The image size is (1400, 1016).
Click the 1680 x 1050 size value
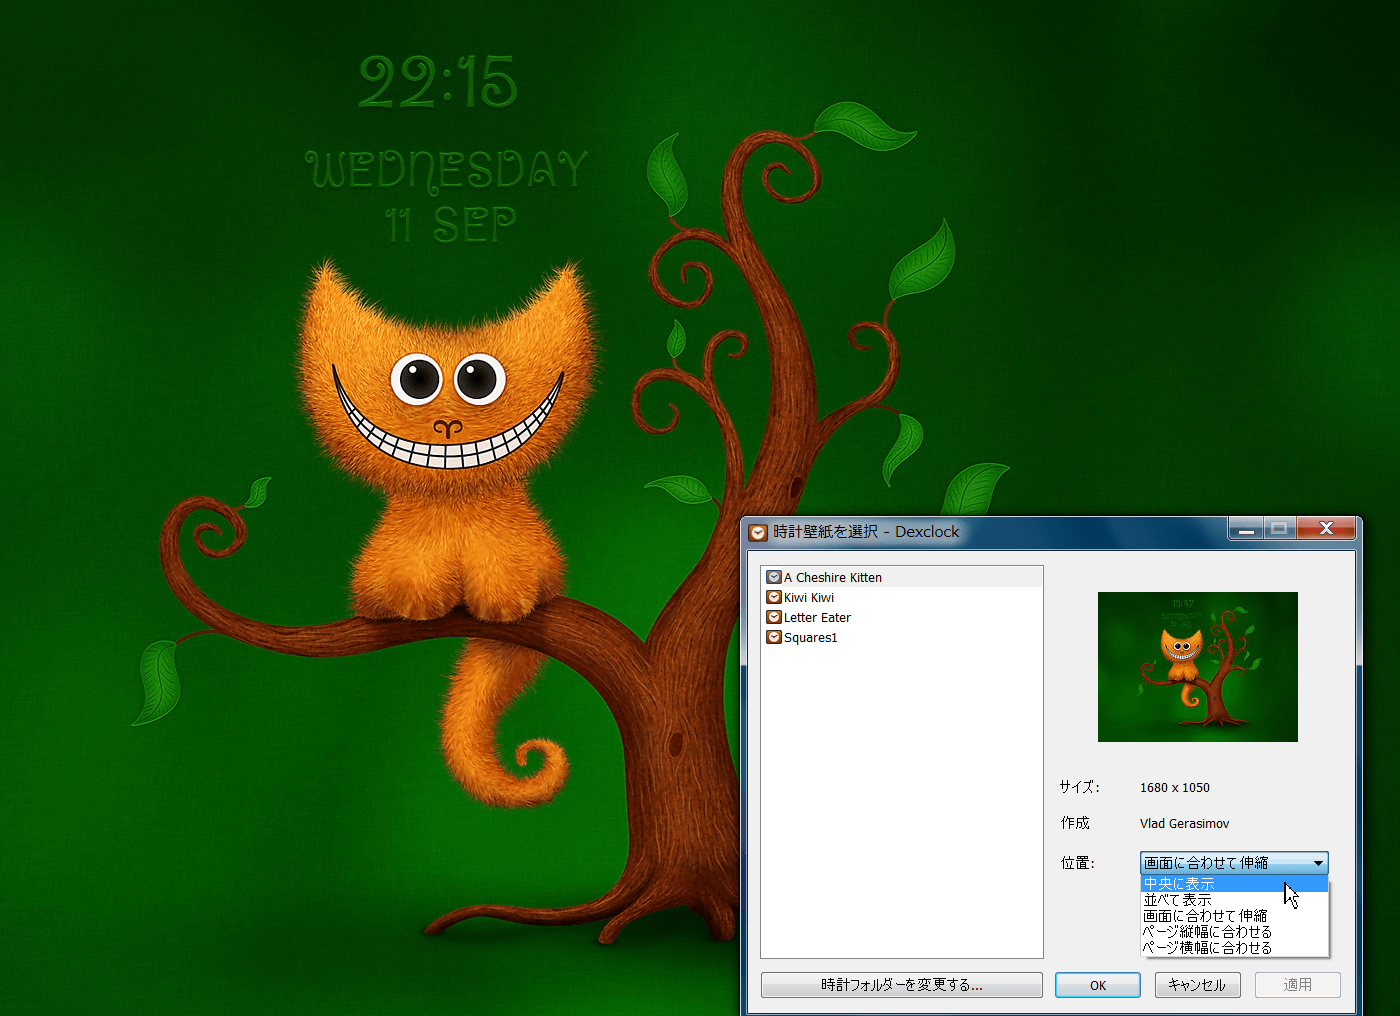pos(1175,788)
